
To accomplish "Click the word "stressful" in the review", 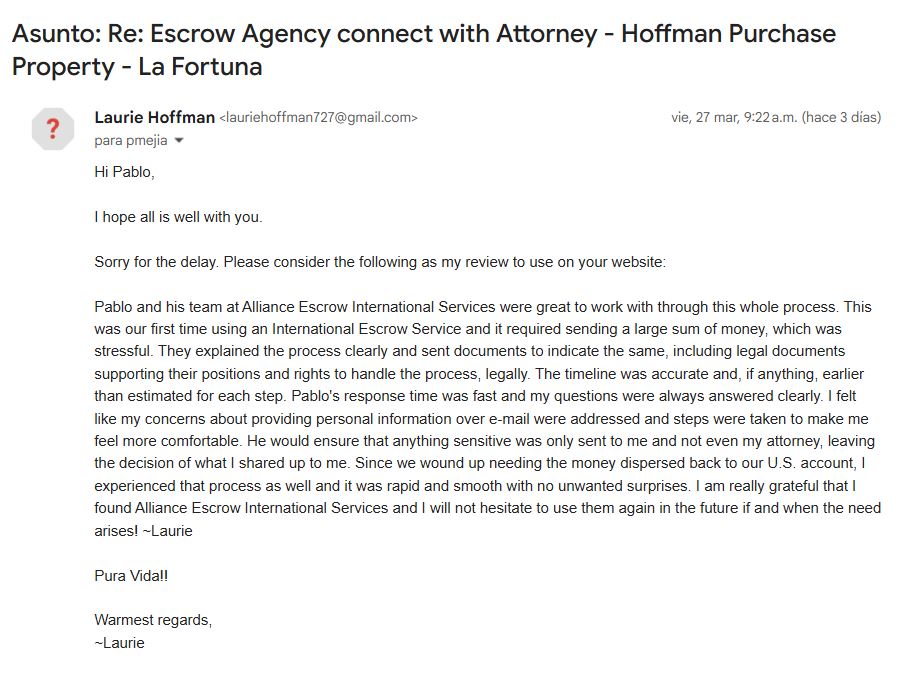I will coord(124,351).
